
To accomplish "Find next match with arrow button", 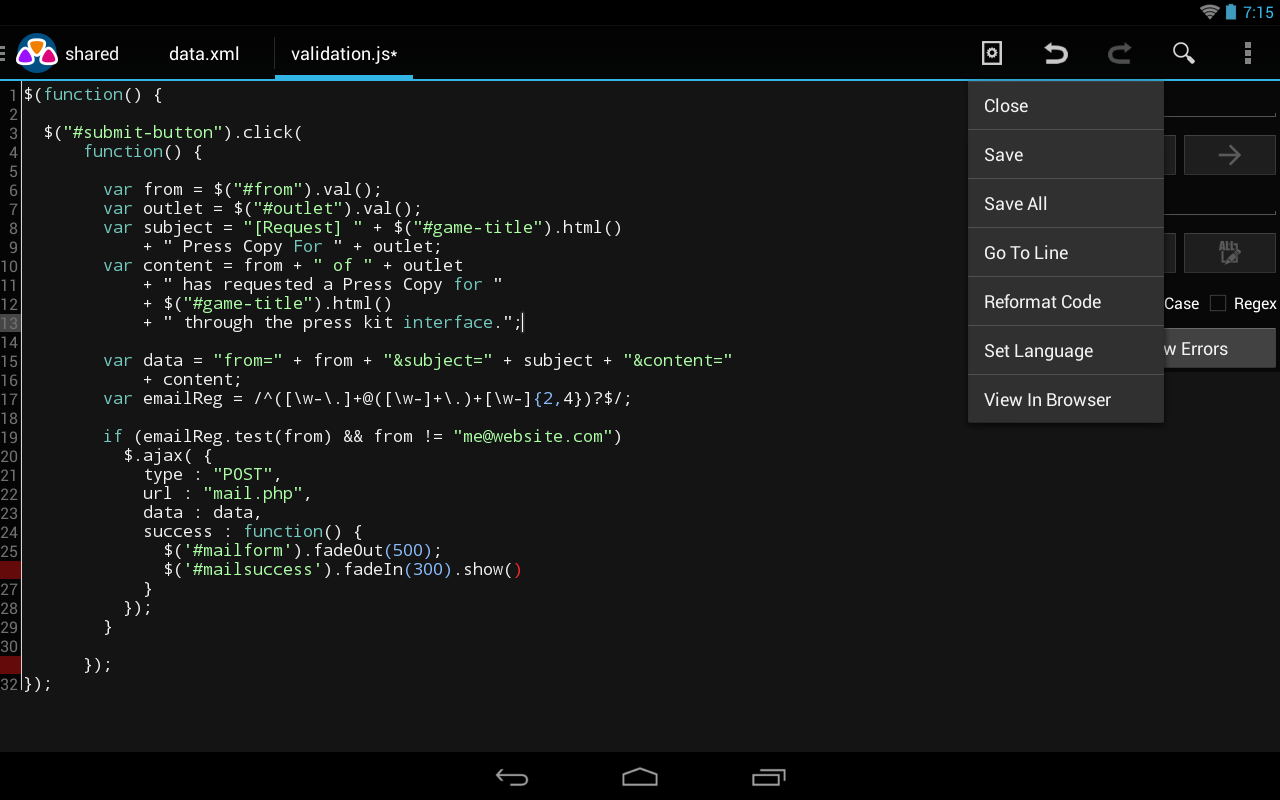I will [1229, 155].
